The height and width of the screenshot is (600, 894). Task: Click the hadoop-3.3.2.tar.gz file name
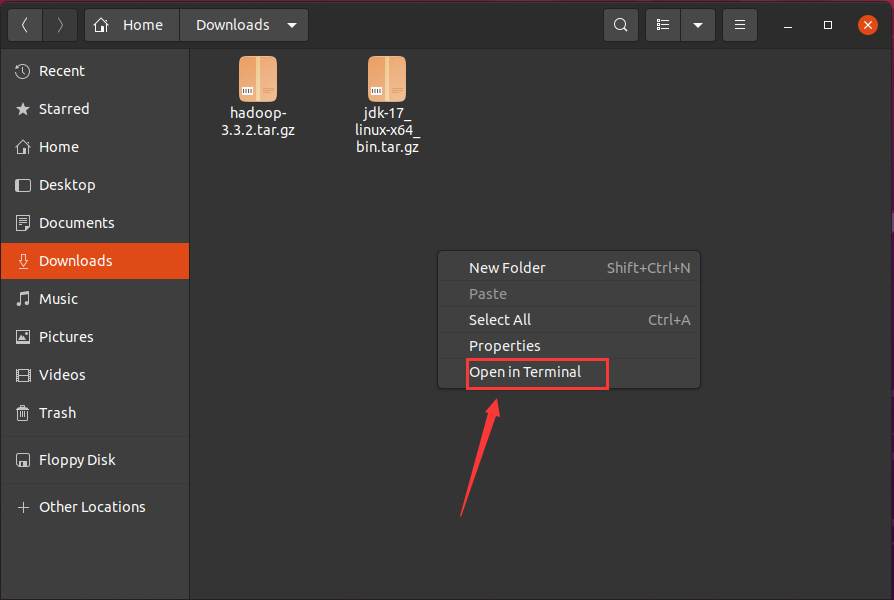click(x=258, y=121)
